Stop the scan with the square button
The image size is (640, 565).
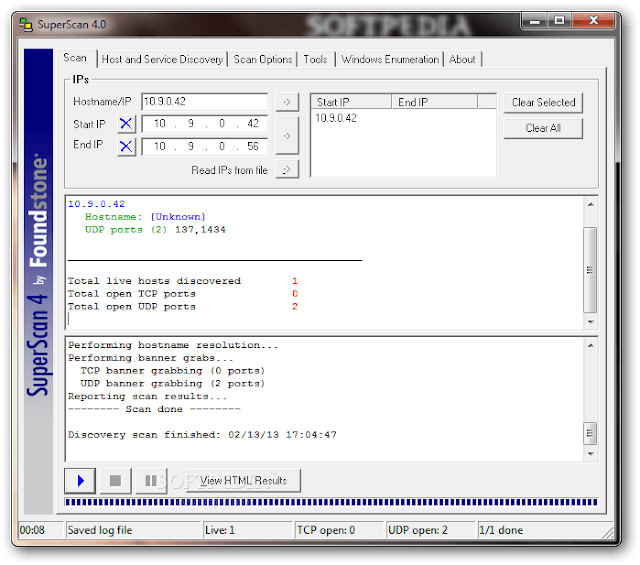tap(115, 480)
